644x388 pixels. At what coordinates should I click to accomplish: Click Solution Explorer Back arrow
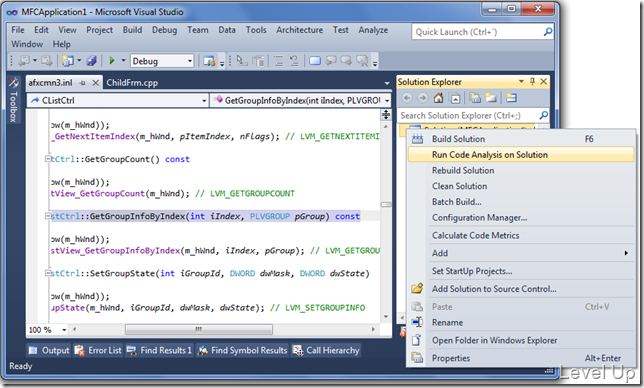click(407, 98)
